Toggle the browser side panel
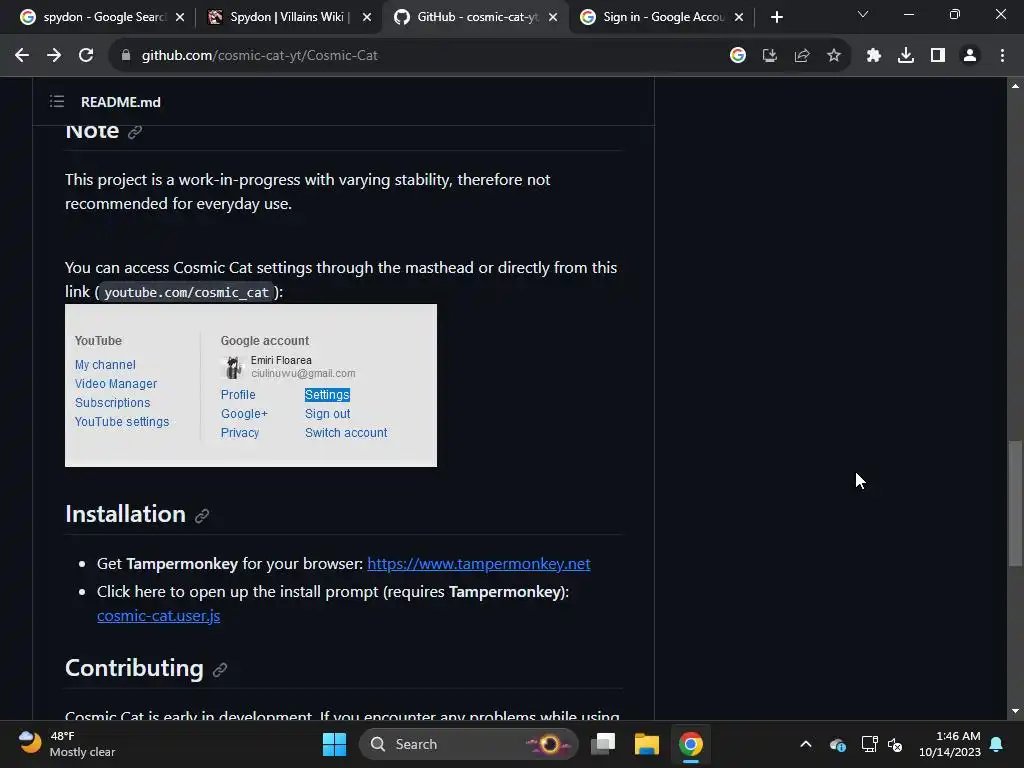 pyautogui.click(x=938, y=56)
